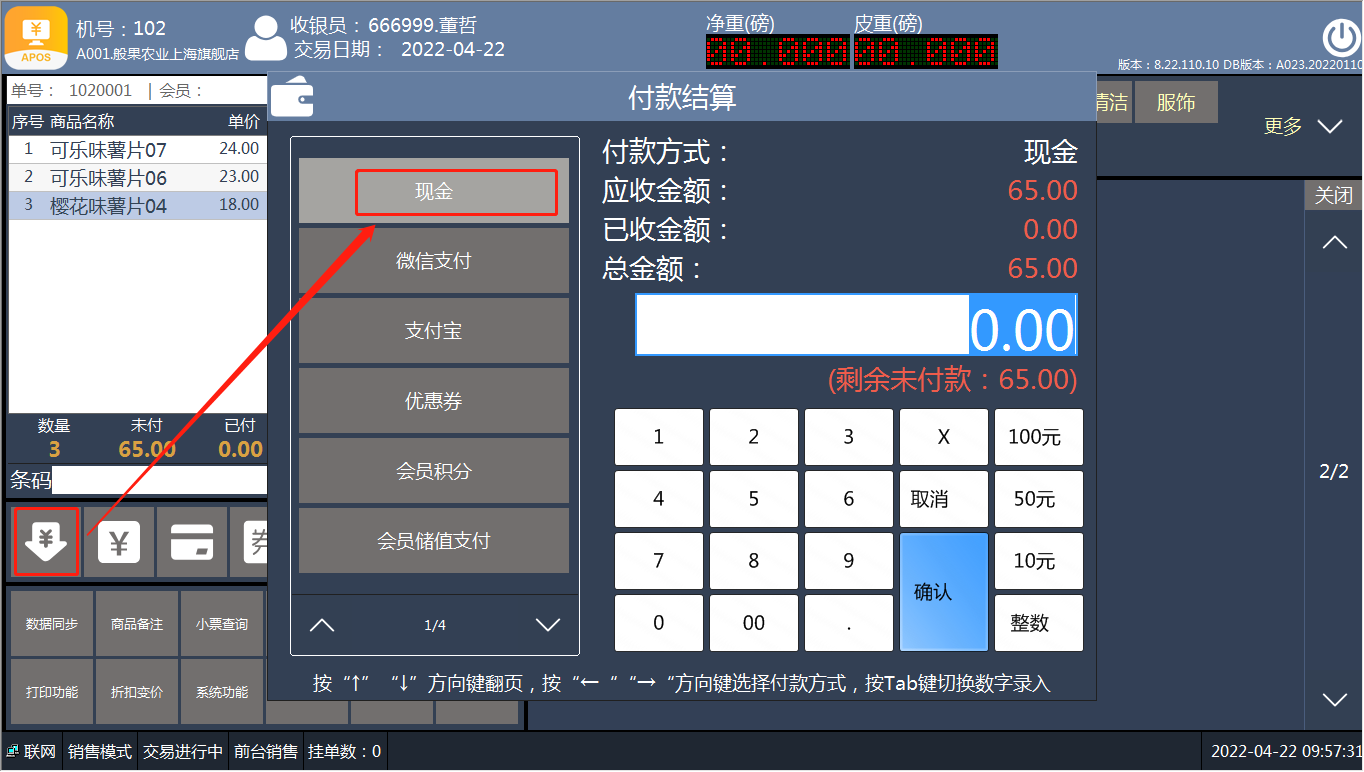Click the wallet icon in the payment dialog
The height and width of the screenshot is (772, 1364).
point(292,97)
